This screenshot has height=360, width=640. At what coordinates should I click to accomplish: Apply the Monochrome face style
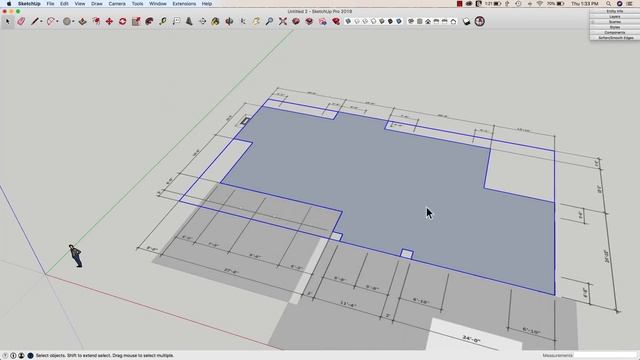click(x=398, y=21)
